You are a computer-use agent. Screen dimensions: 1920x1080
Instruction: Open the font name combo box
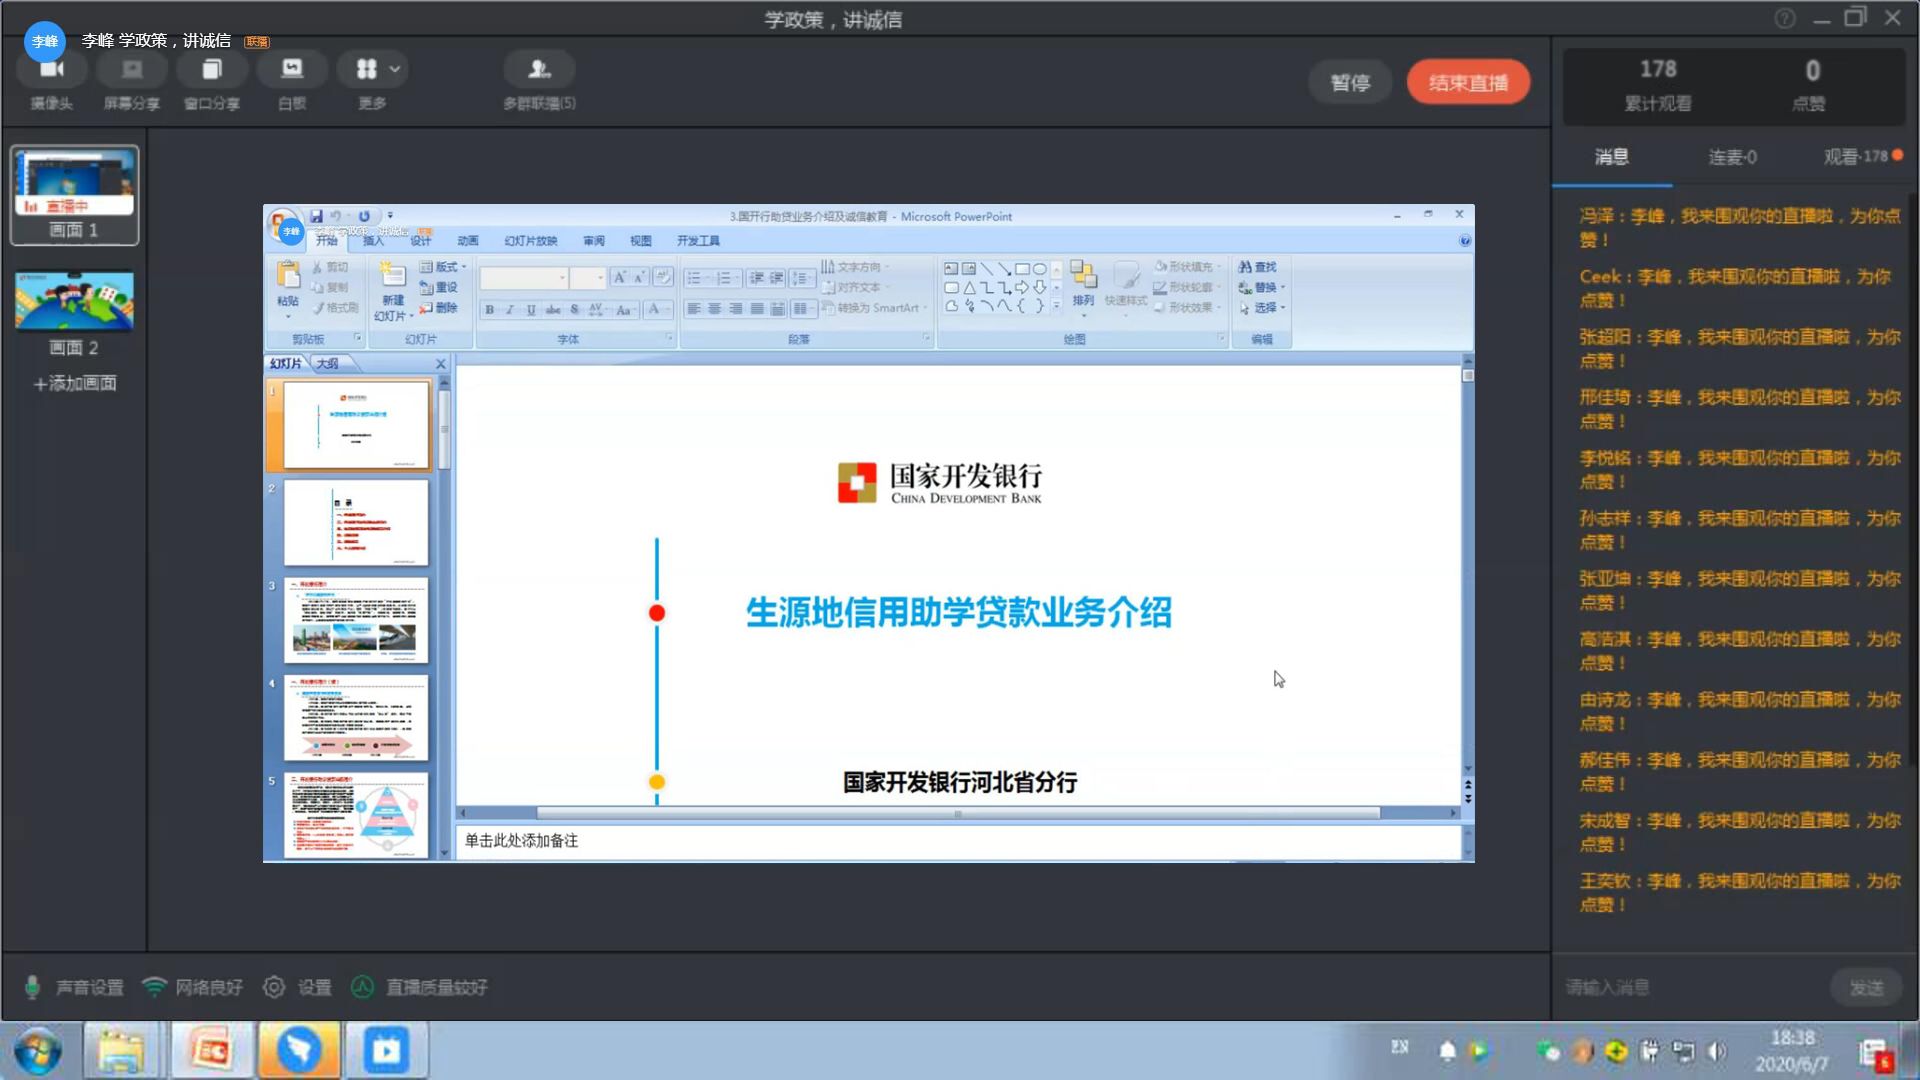(524, 278)
